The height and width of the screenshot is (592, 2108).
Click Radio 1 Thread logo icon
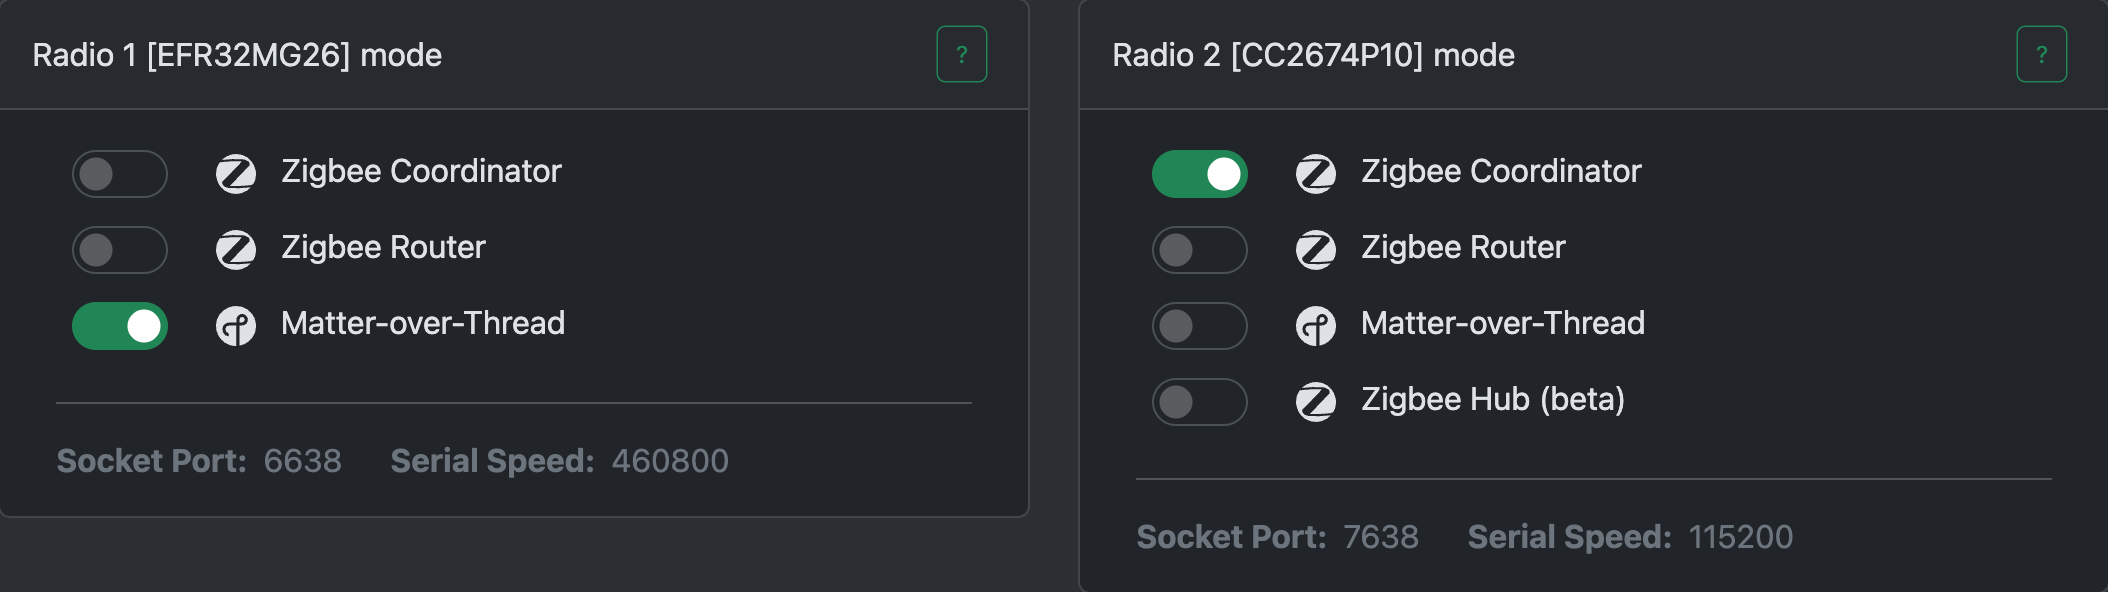coord(236,325)
